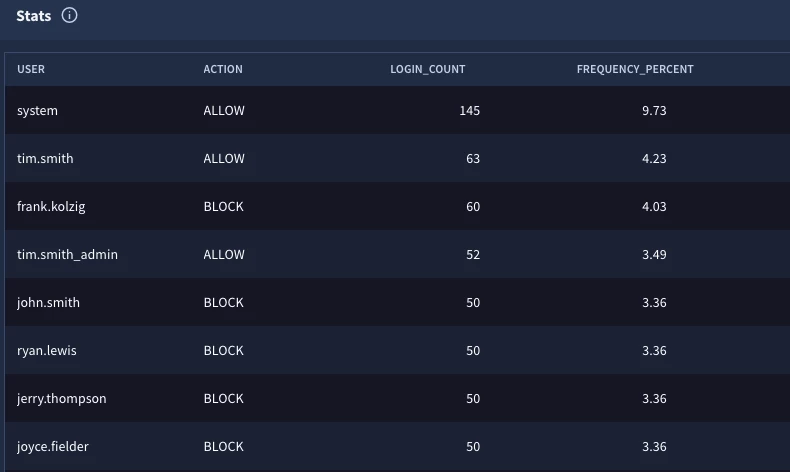Click ALLOW action in system row
Screen dimensions: 790x472
tap(224, 110)
